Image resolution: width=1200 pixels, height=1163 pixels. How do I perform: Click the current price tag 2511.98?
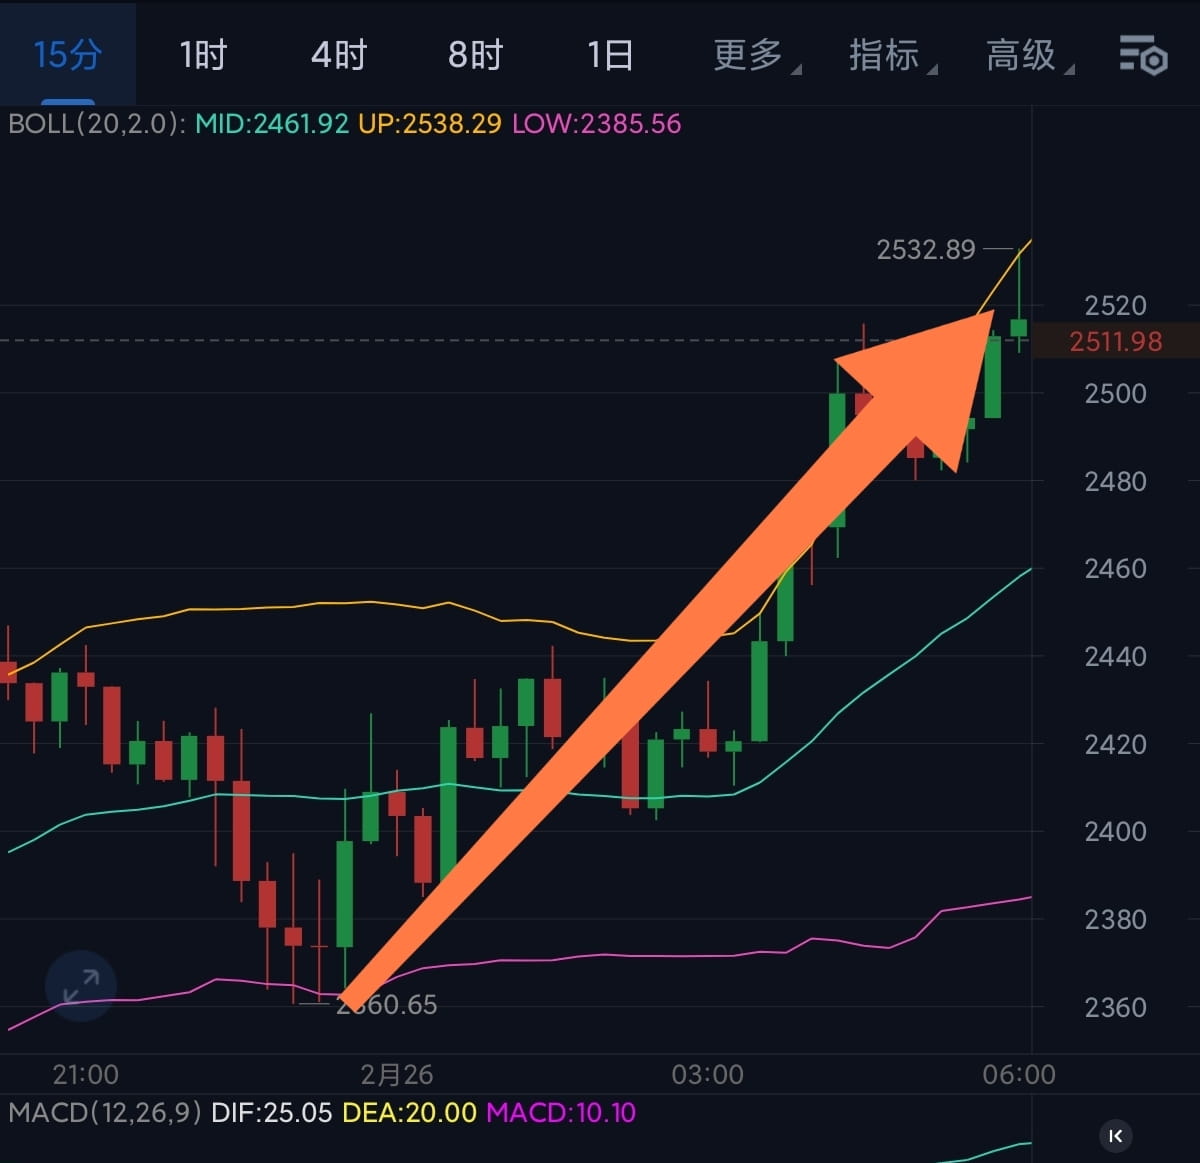1116,341
